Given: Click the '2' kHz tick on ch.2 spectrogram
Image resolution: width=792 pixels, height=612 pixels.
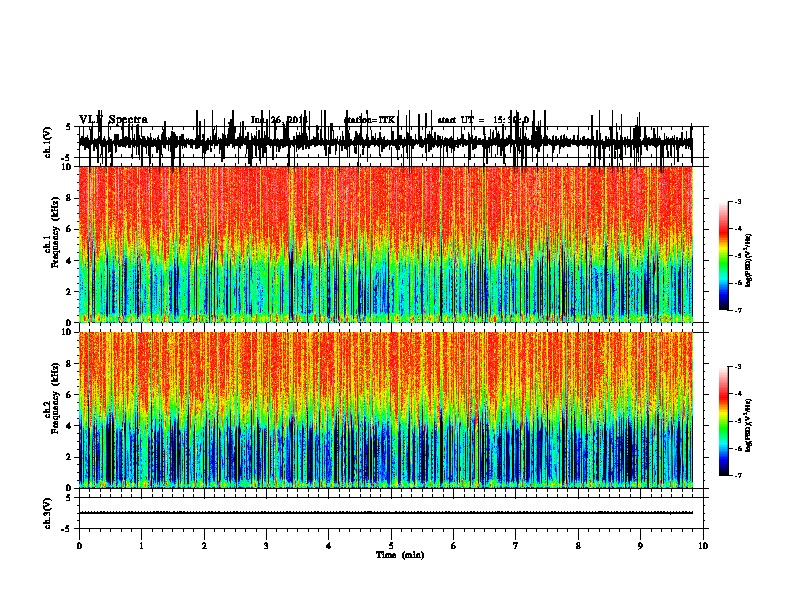Looking at the screenshot, I should pyautogui.click(x=69, y=457).
